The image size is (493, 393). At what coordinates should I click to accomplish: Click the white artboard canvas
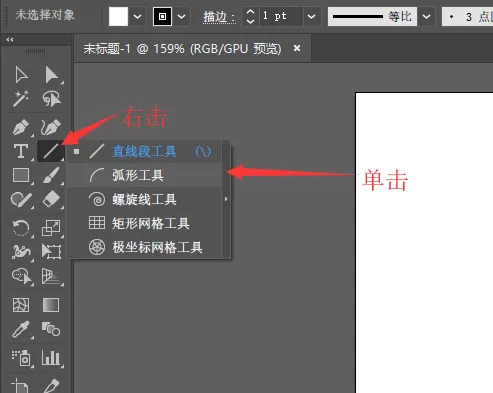click(424, 243)
